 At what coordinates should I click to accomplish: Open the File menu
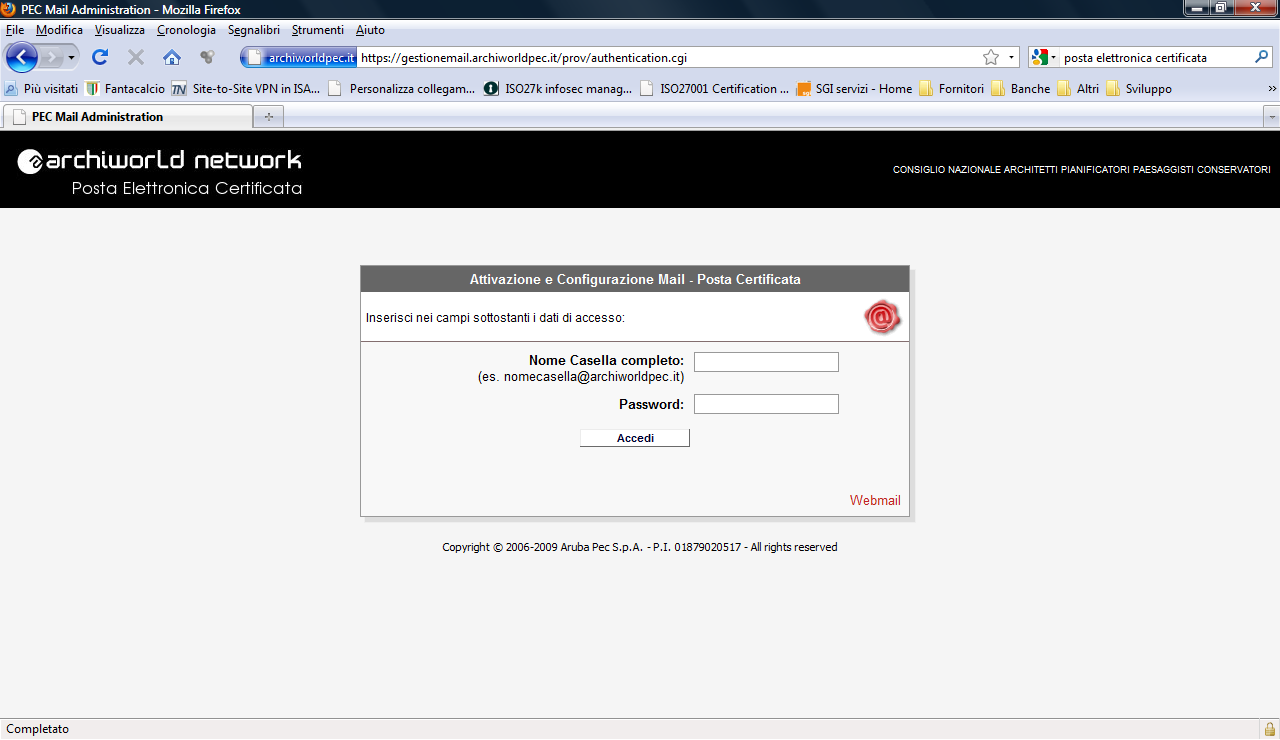pyautogui.click(x=15, y=30)
